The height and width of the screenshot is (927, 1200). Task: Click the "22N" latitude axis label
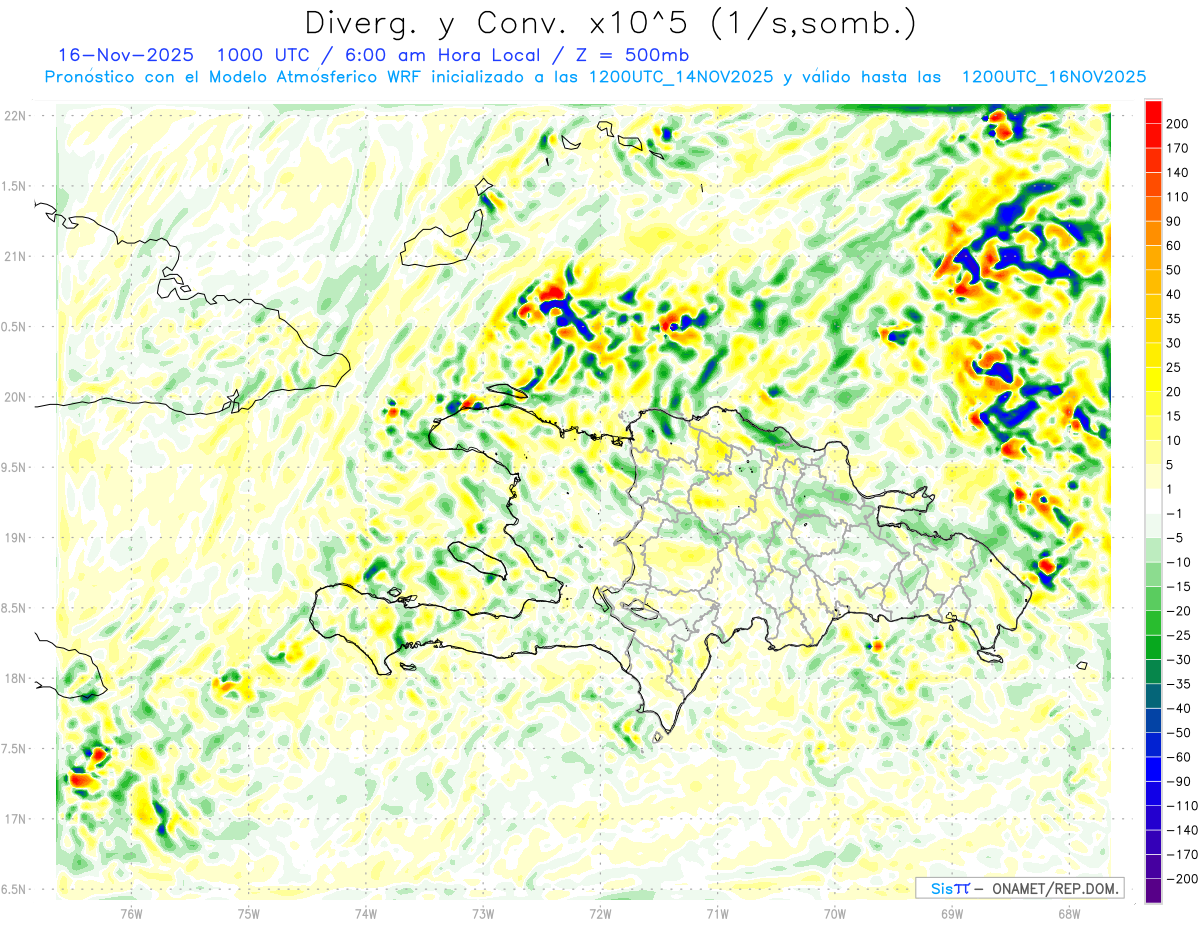(x=16, y=116)
